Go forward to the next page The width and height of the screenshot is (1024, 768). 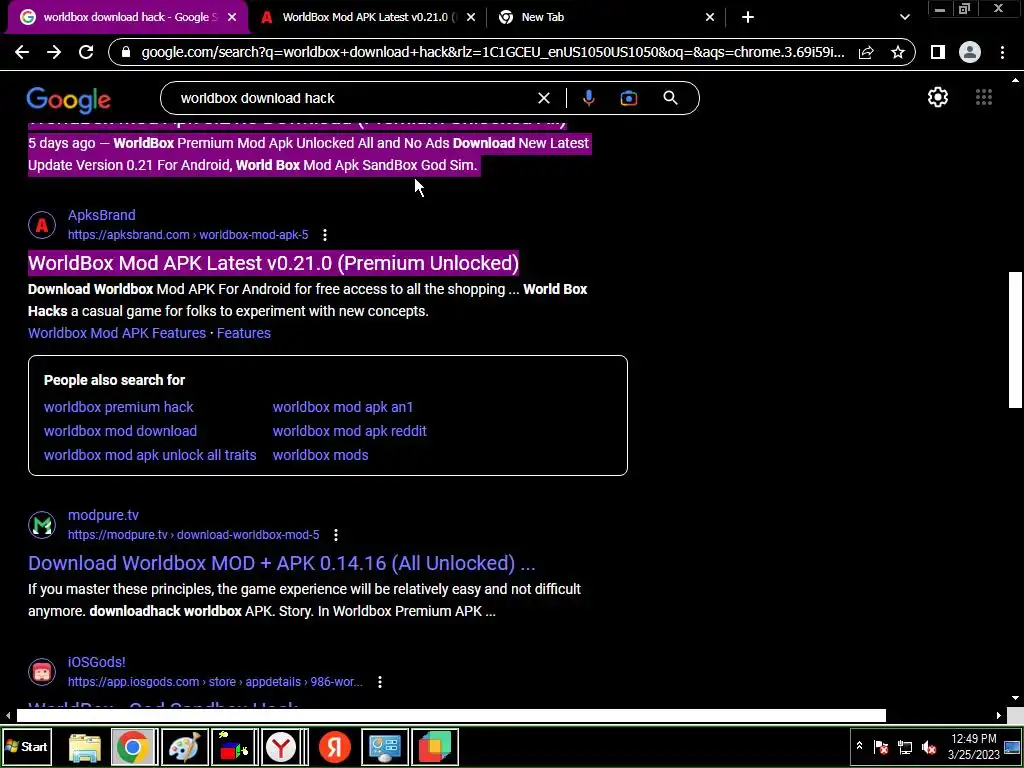(54, 52)
